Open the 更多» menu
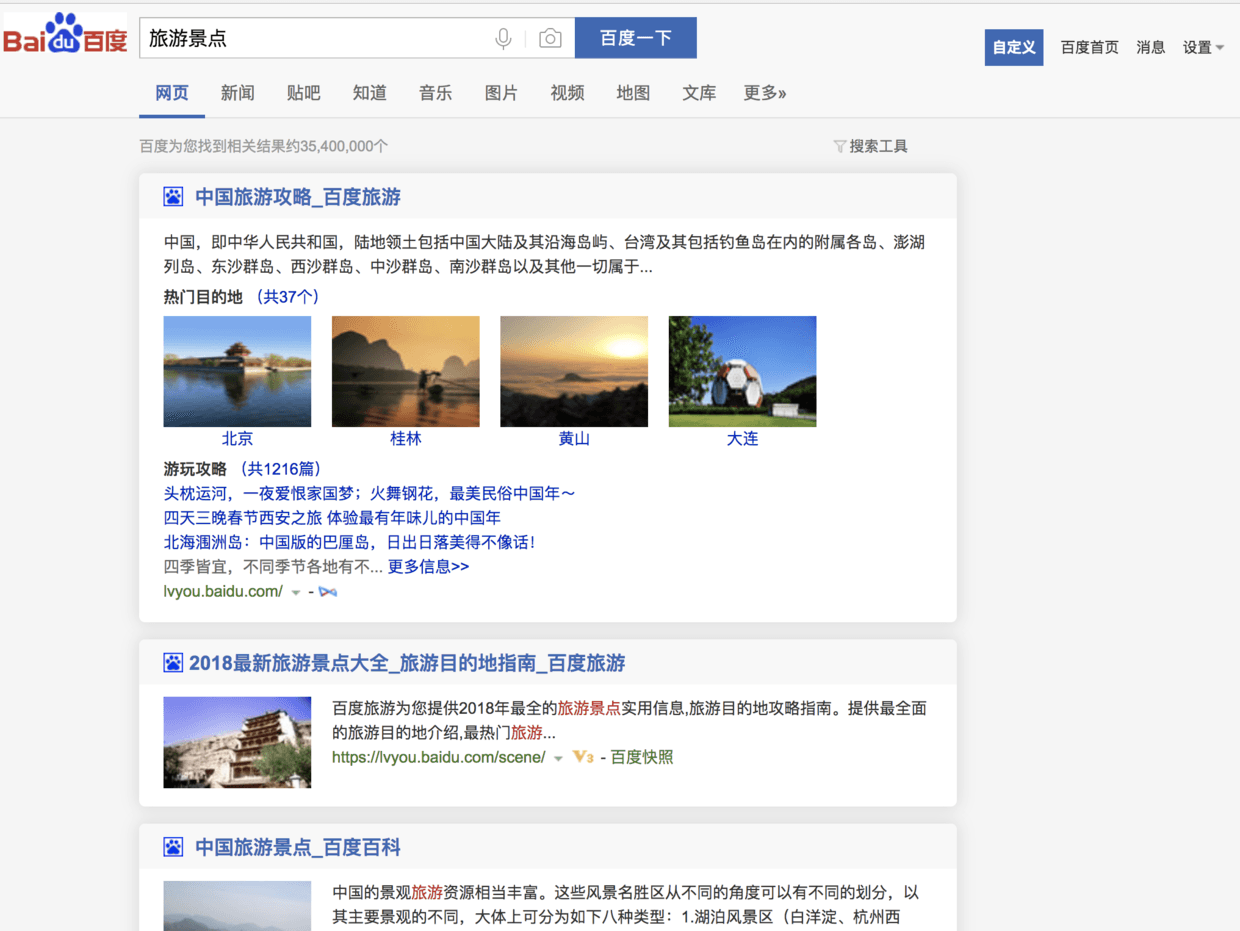Image resolution: width=1240 pixels, height=931 pixels. tap(765, 93)
